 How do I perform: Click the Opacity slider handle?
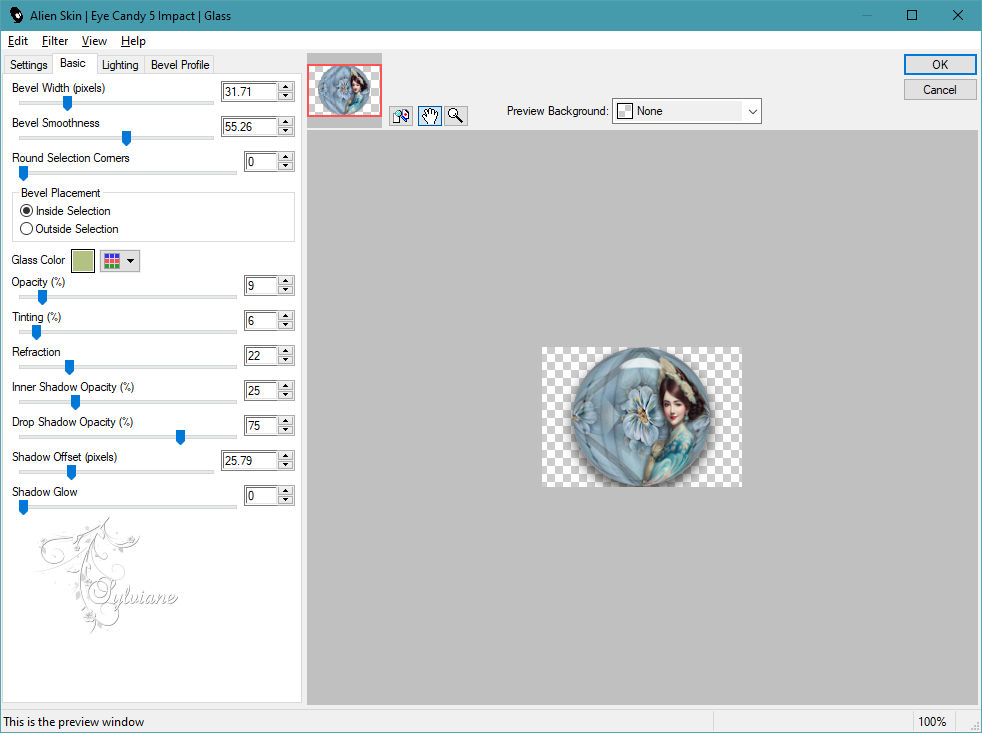point(42,297)
